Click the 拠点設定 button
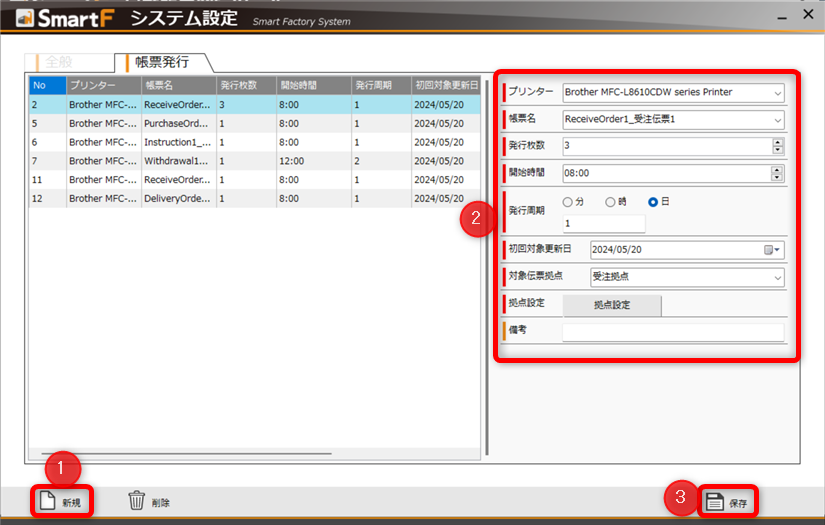The image size is (825, 525). pos(612,305)
